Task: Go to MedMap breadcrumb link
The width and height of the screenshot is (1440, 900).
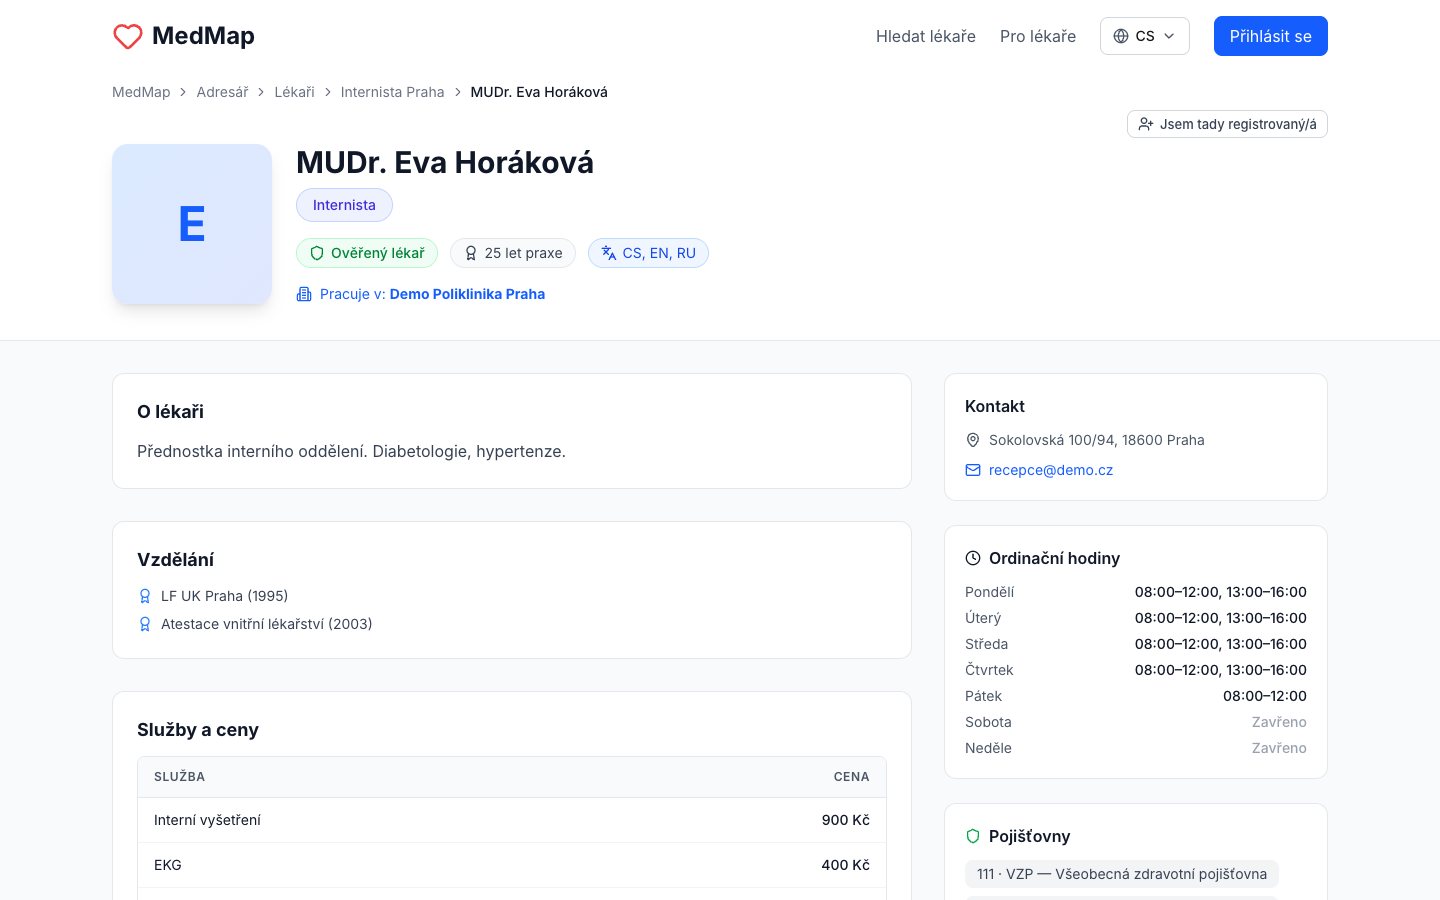Action: pos(141,92)
